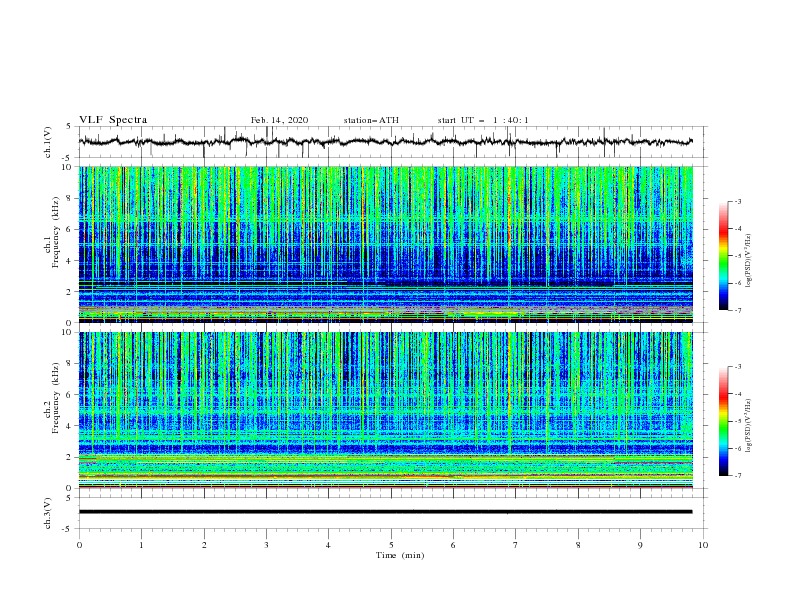Click time axis tick label '9'
This screenshot has height=612, width=792.
(x=640, y=545)
